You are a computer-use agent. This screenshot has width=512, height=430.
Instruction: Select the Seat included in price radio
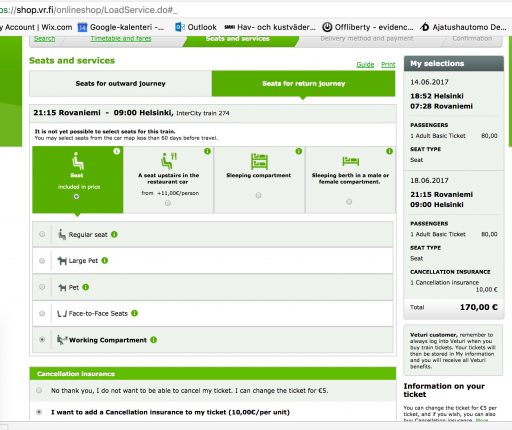tap(76, 197)
